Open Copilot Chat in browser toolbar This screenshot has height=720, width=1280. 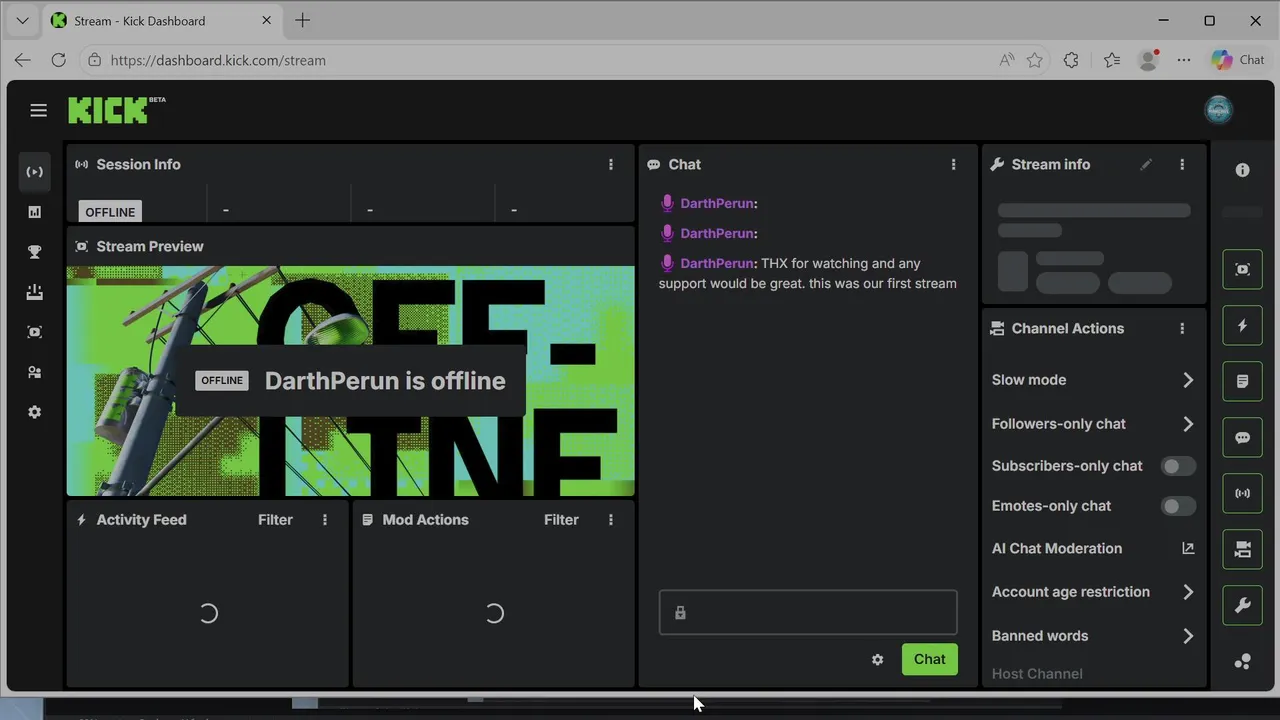pos(1238,60)
